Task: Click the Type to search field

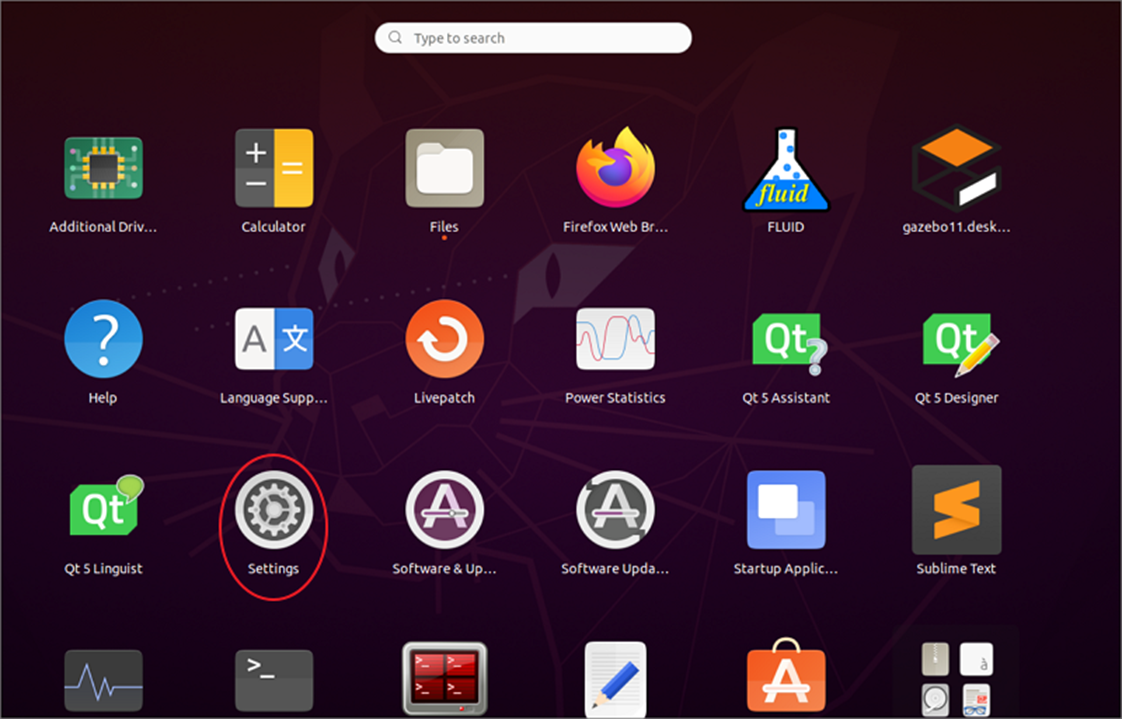Action: point(533,38)
